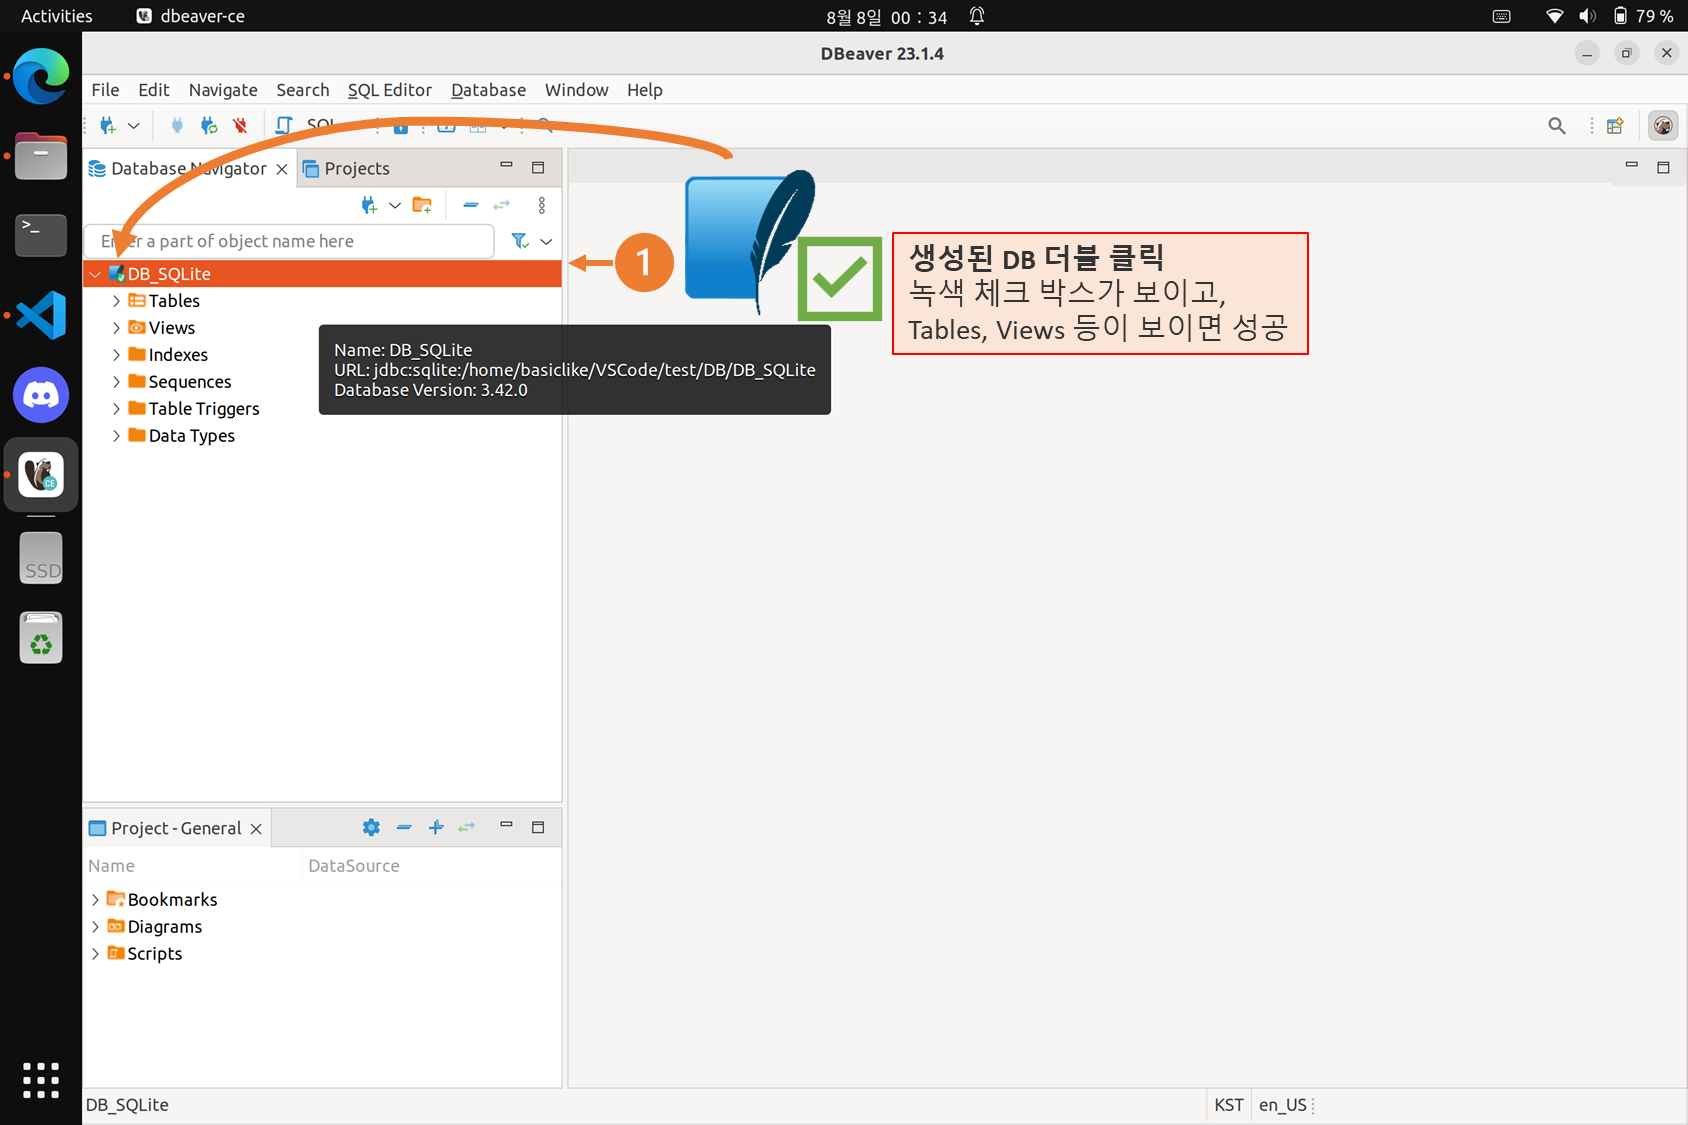Click the DataSource column header
Image resolution: width=1688 pixels, height=1125 pixels.
click(x=354, y=866)
